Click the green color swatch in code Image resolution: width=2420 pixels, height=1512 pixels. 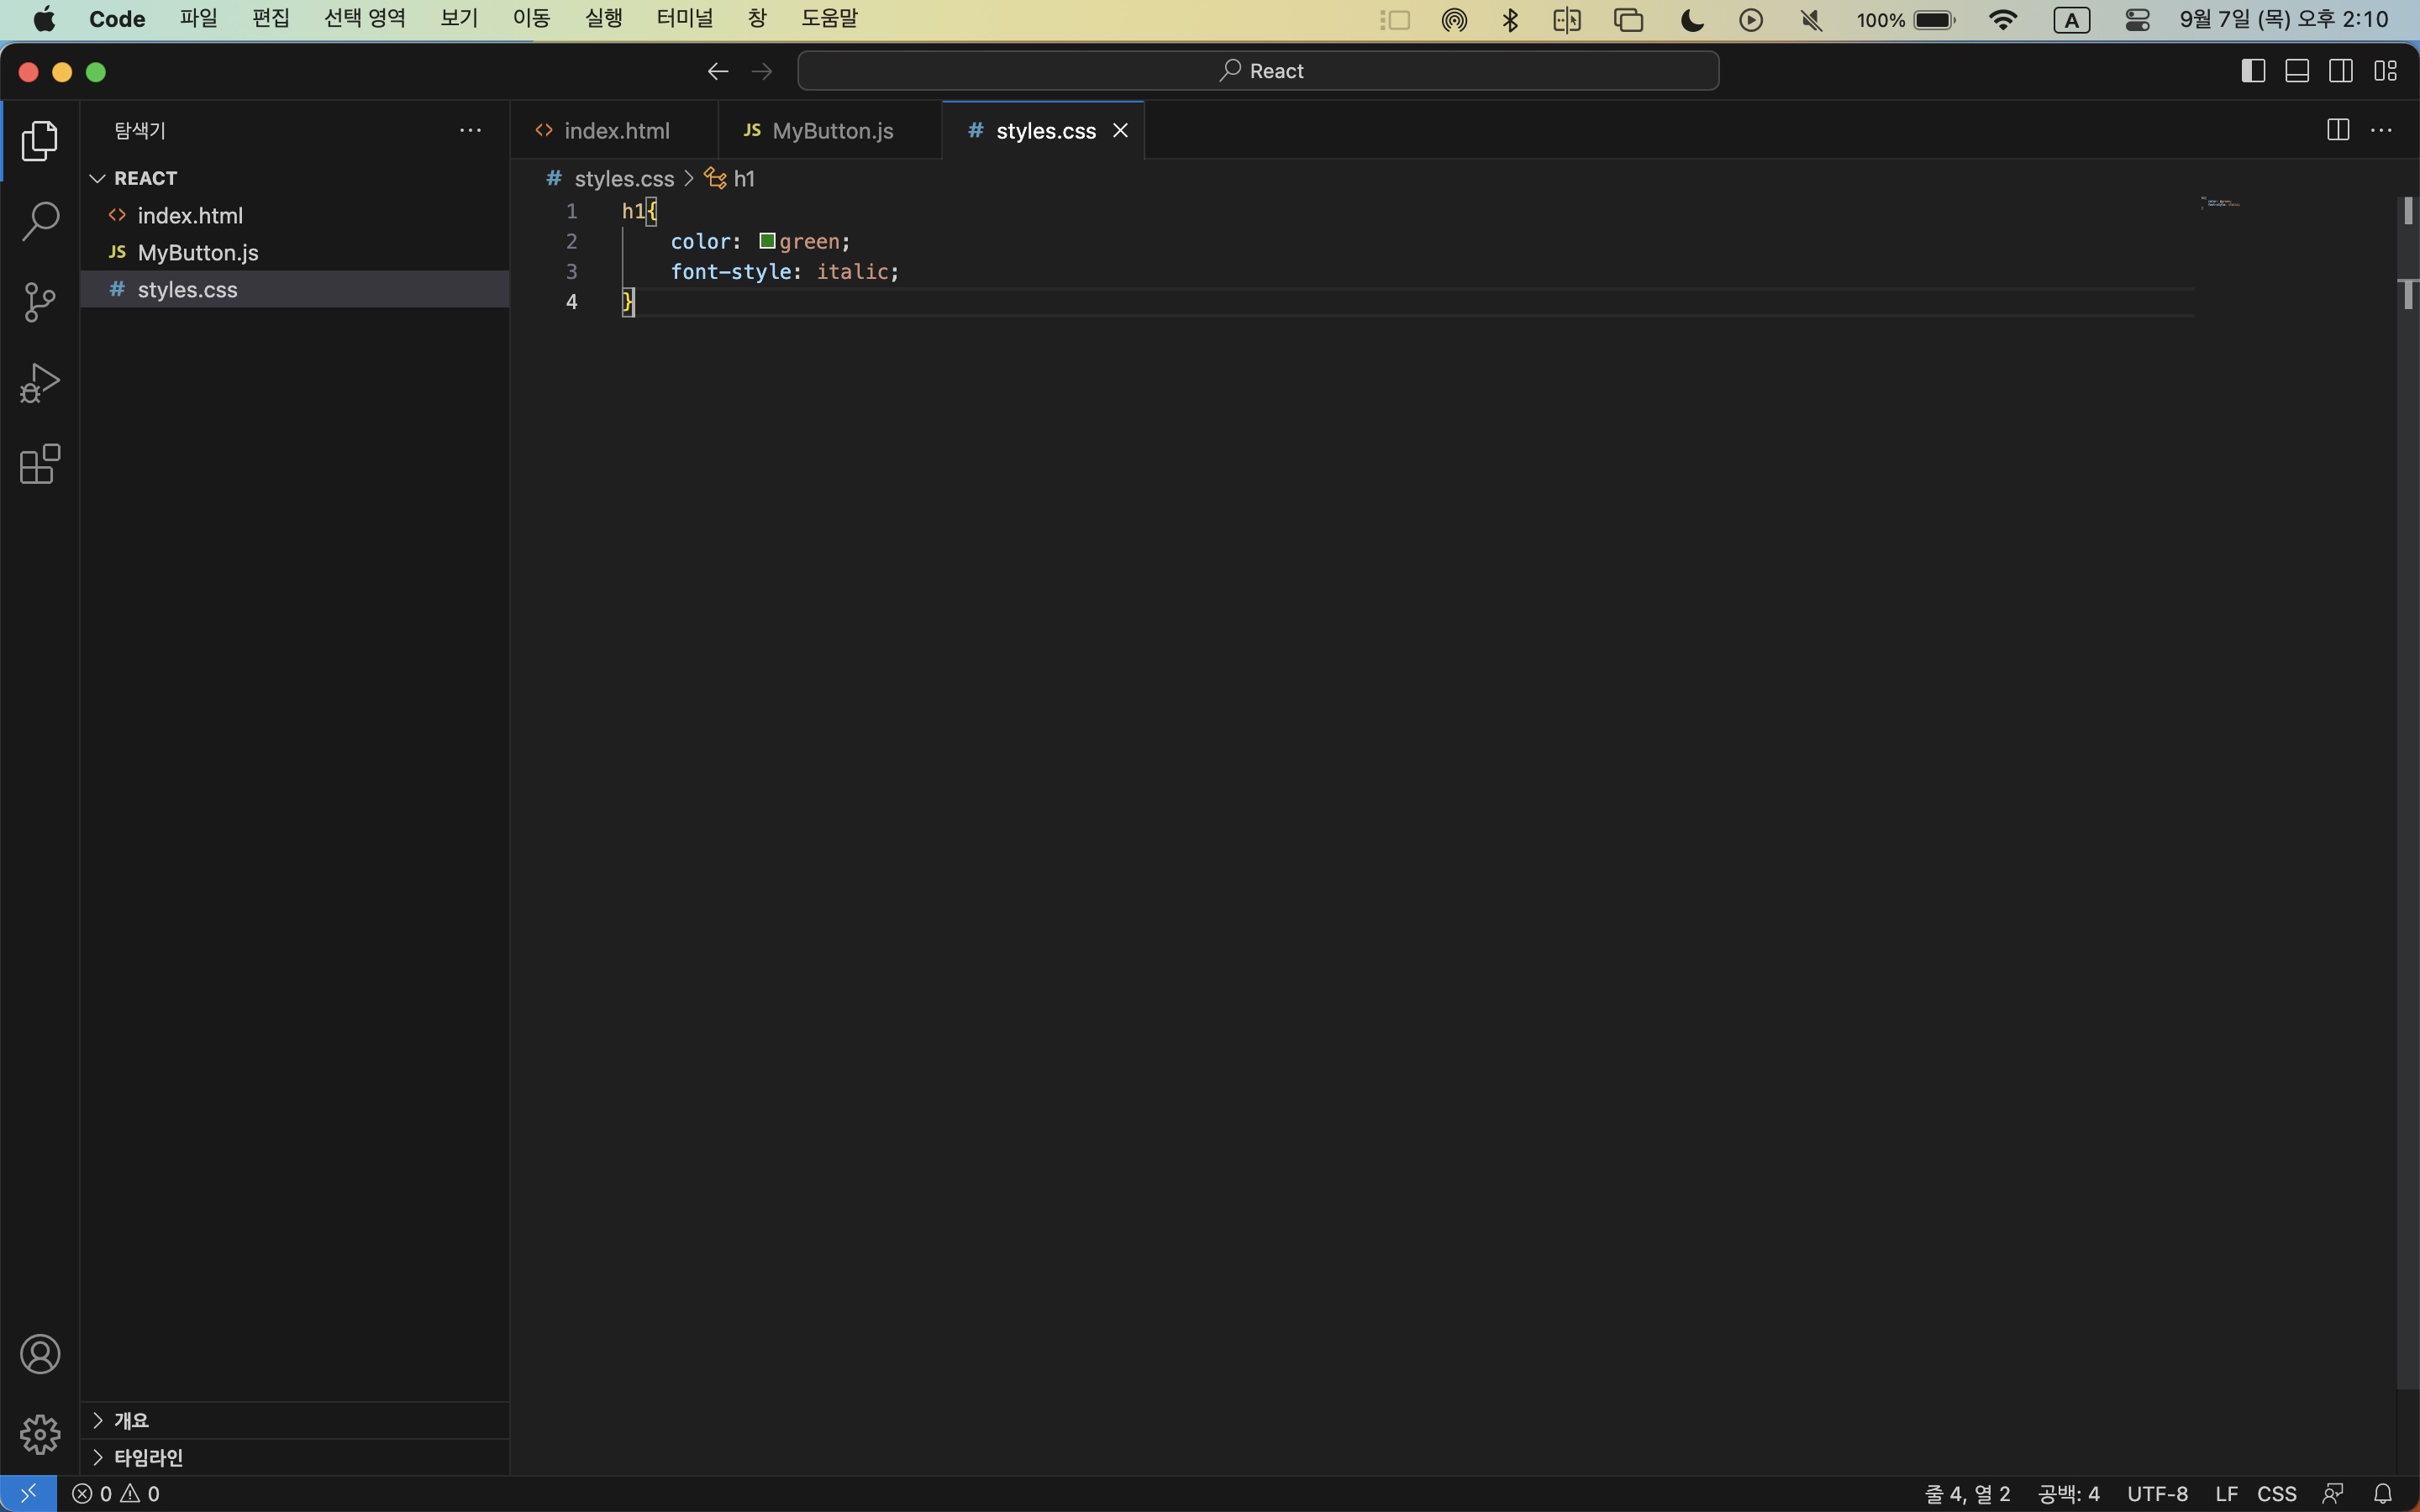click(767, 241)
